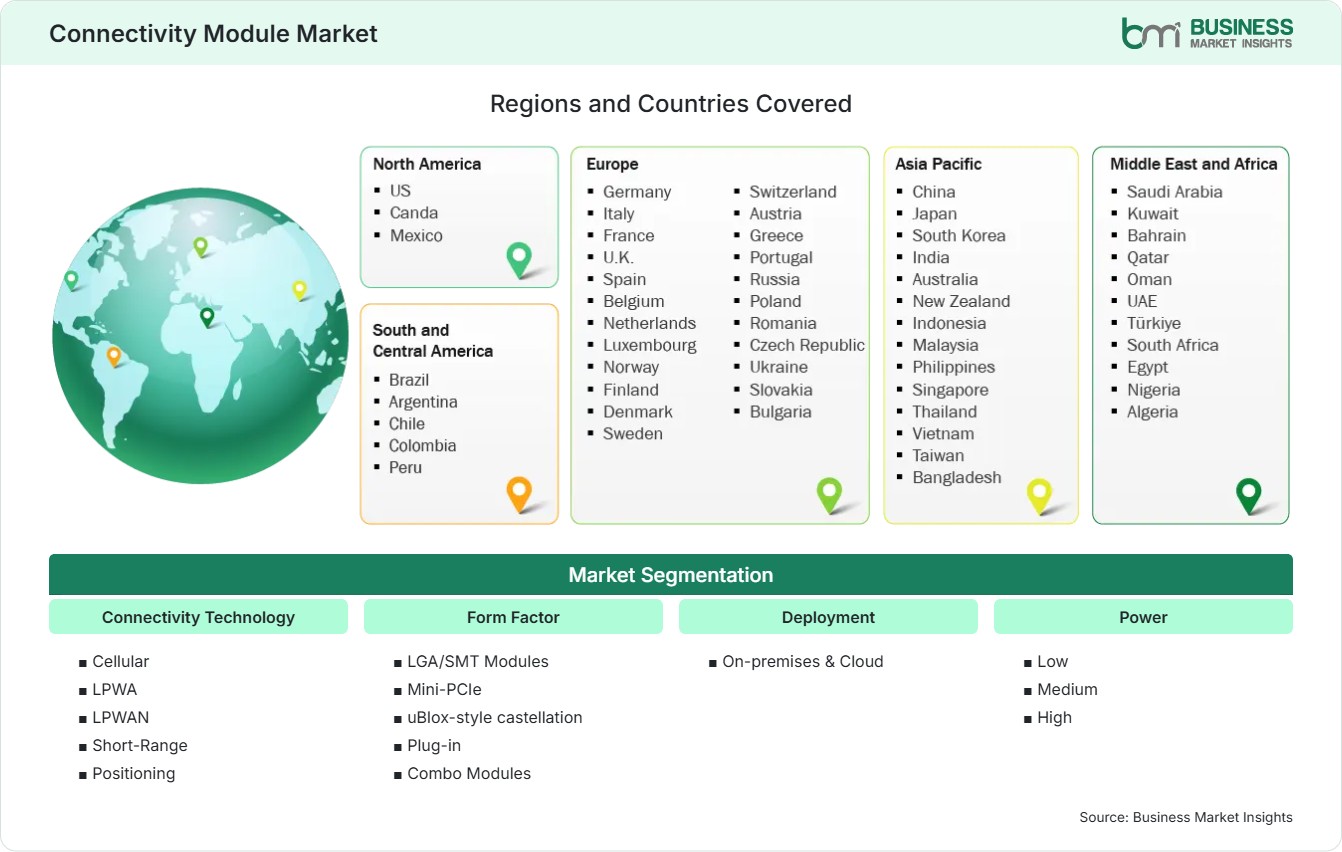Click 'On-premises & Cloud' under Deployment
1342x852 pixels.
point(803,662)
